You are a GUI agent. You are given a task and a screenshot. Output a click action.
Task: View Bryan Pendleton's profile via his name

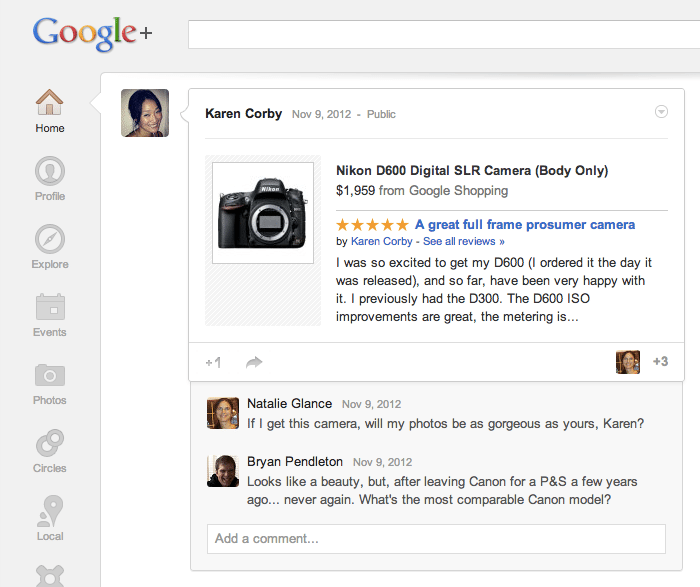[295, 462]
